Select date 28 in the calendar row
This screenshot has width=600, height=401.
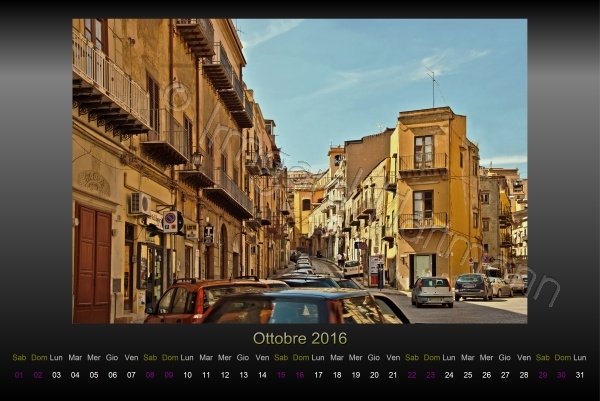tap(524, 375)
